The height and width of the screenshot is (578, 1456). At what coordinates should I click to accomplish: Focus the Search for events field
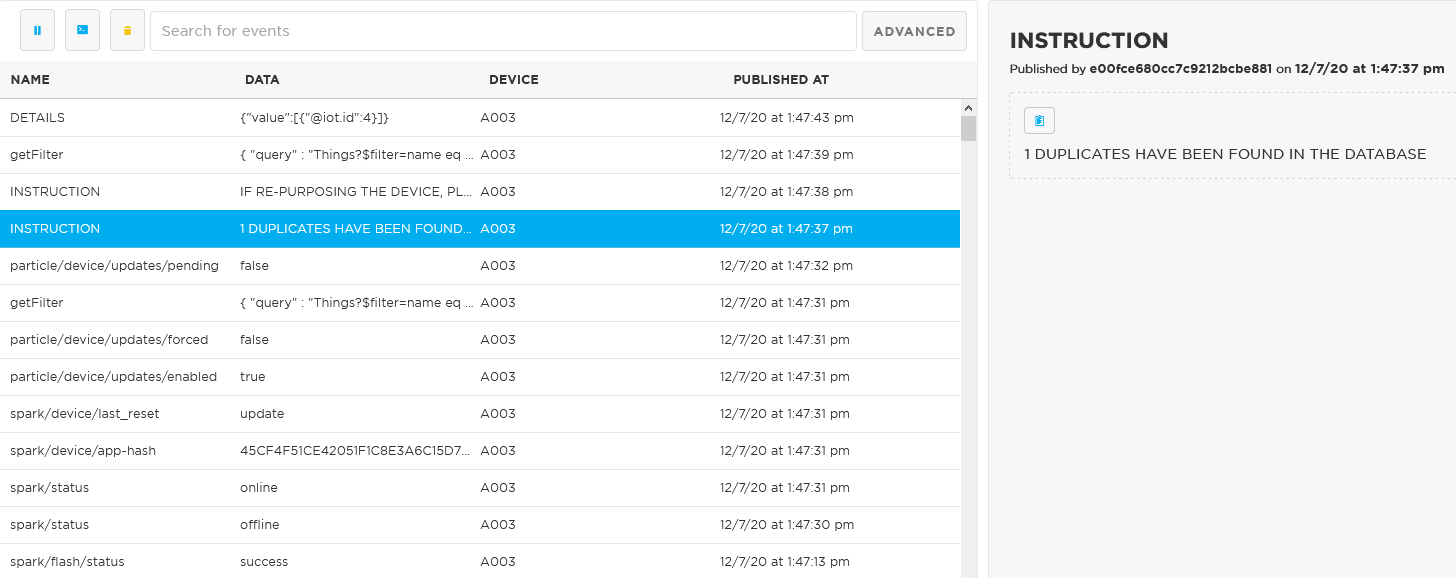point(503,31)
